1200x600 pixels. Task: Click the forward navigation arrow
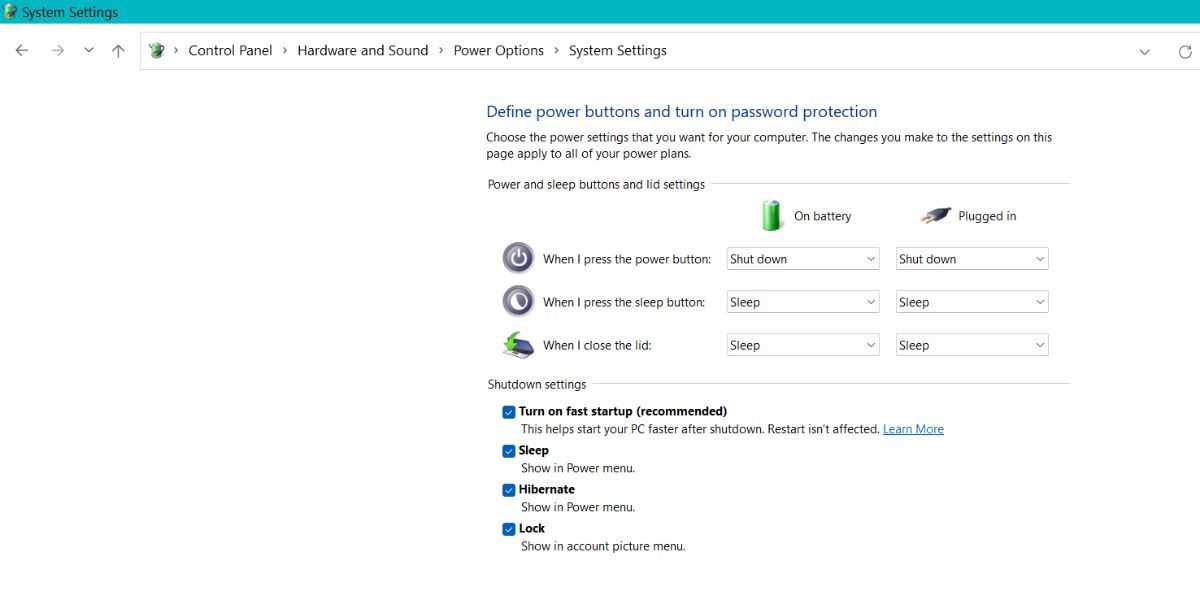(57, 51)
